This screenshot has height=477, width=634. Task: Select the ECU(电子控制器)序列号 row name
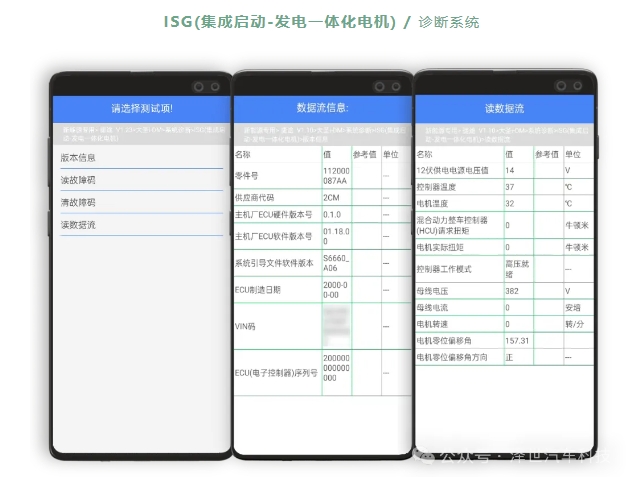(x=276, y=373)
